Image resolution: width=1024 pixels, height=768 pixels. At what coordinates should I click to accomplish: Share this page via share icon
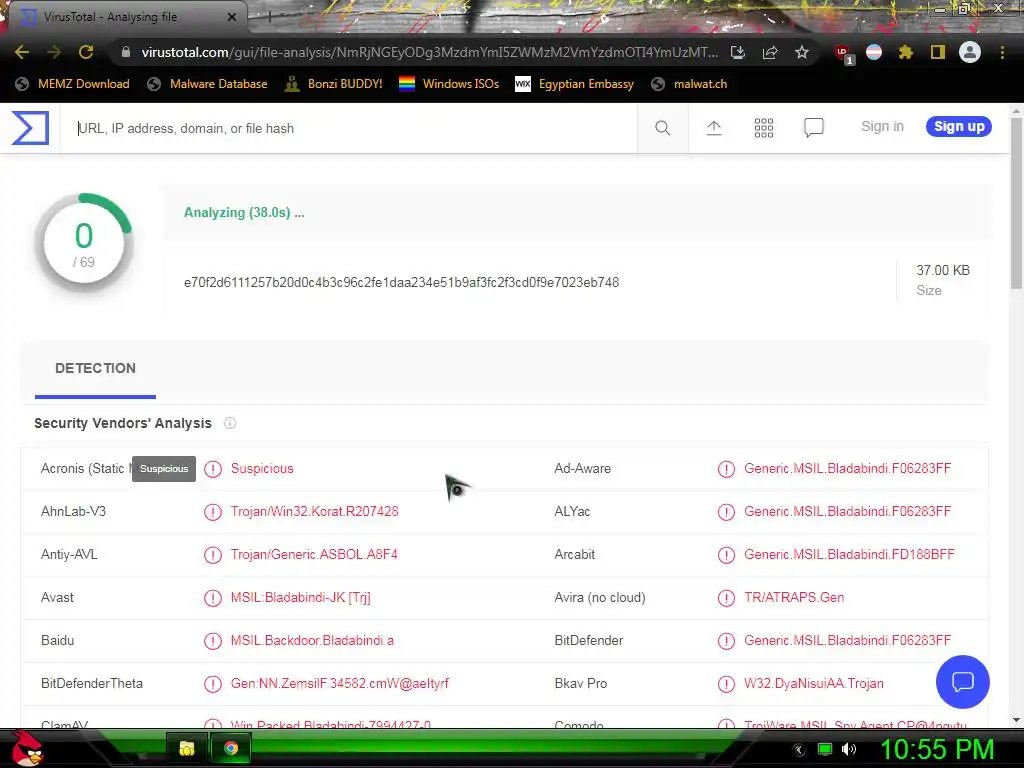770,52
